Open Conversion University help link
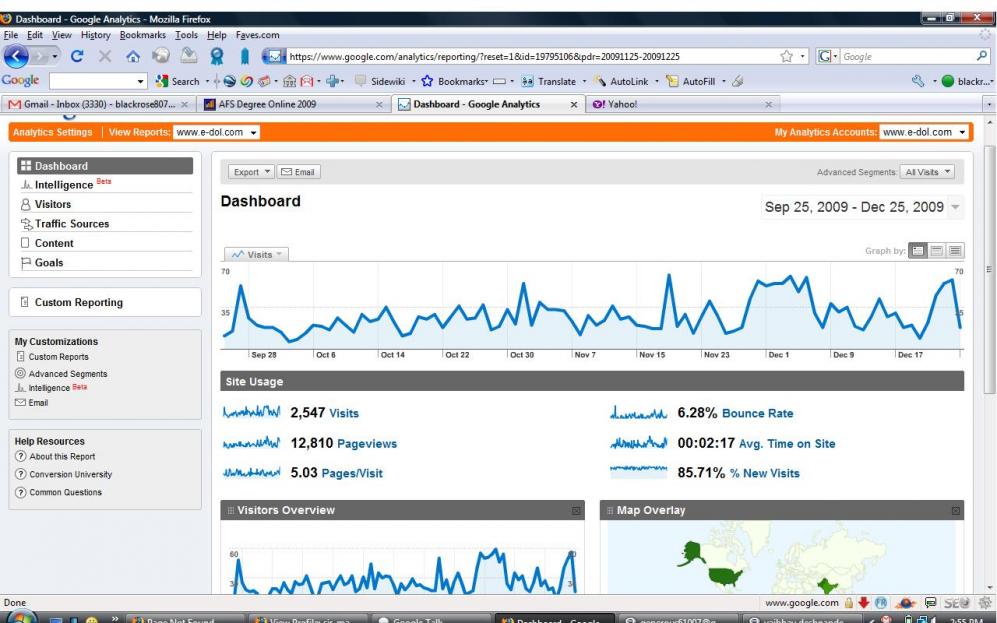The width and height of the screenshot is (997, 623). 71,474
